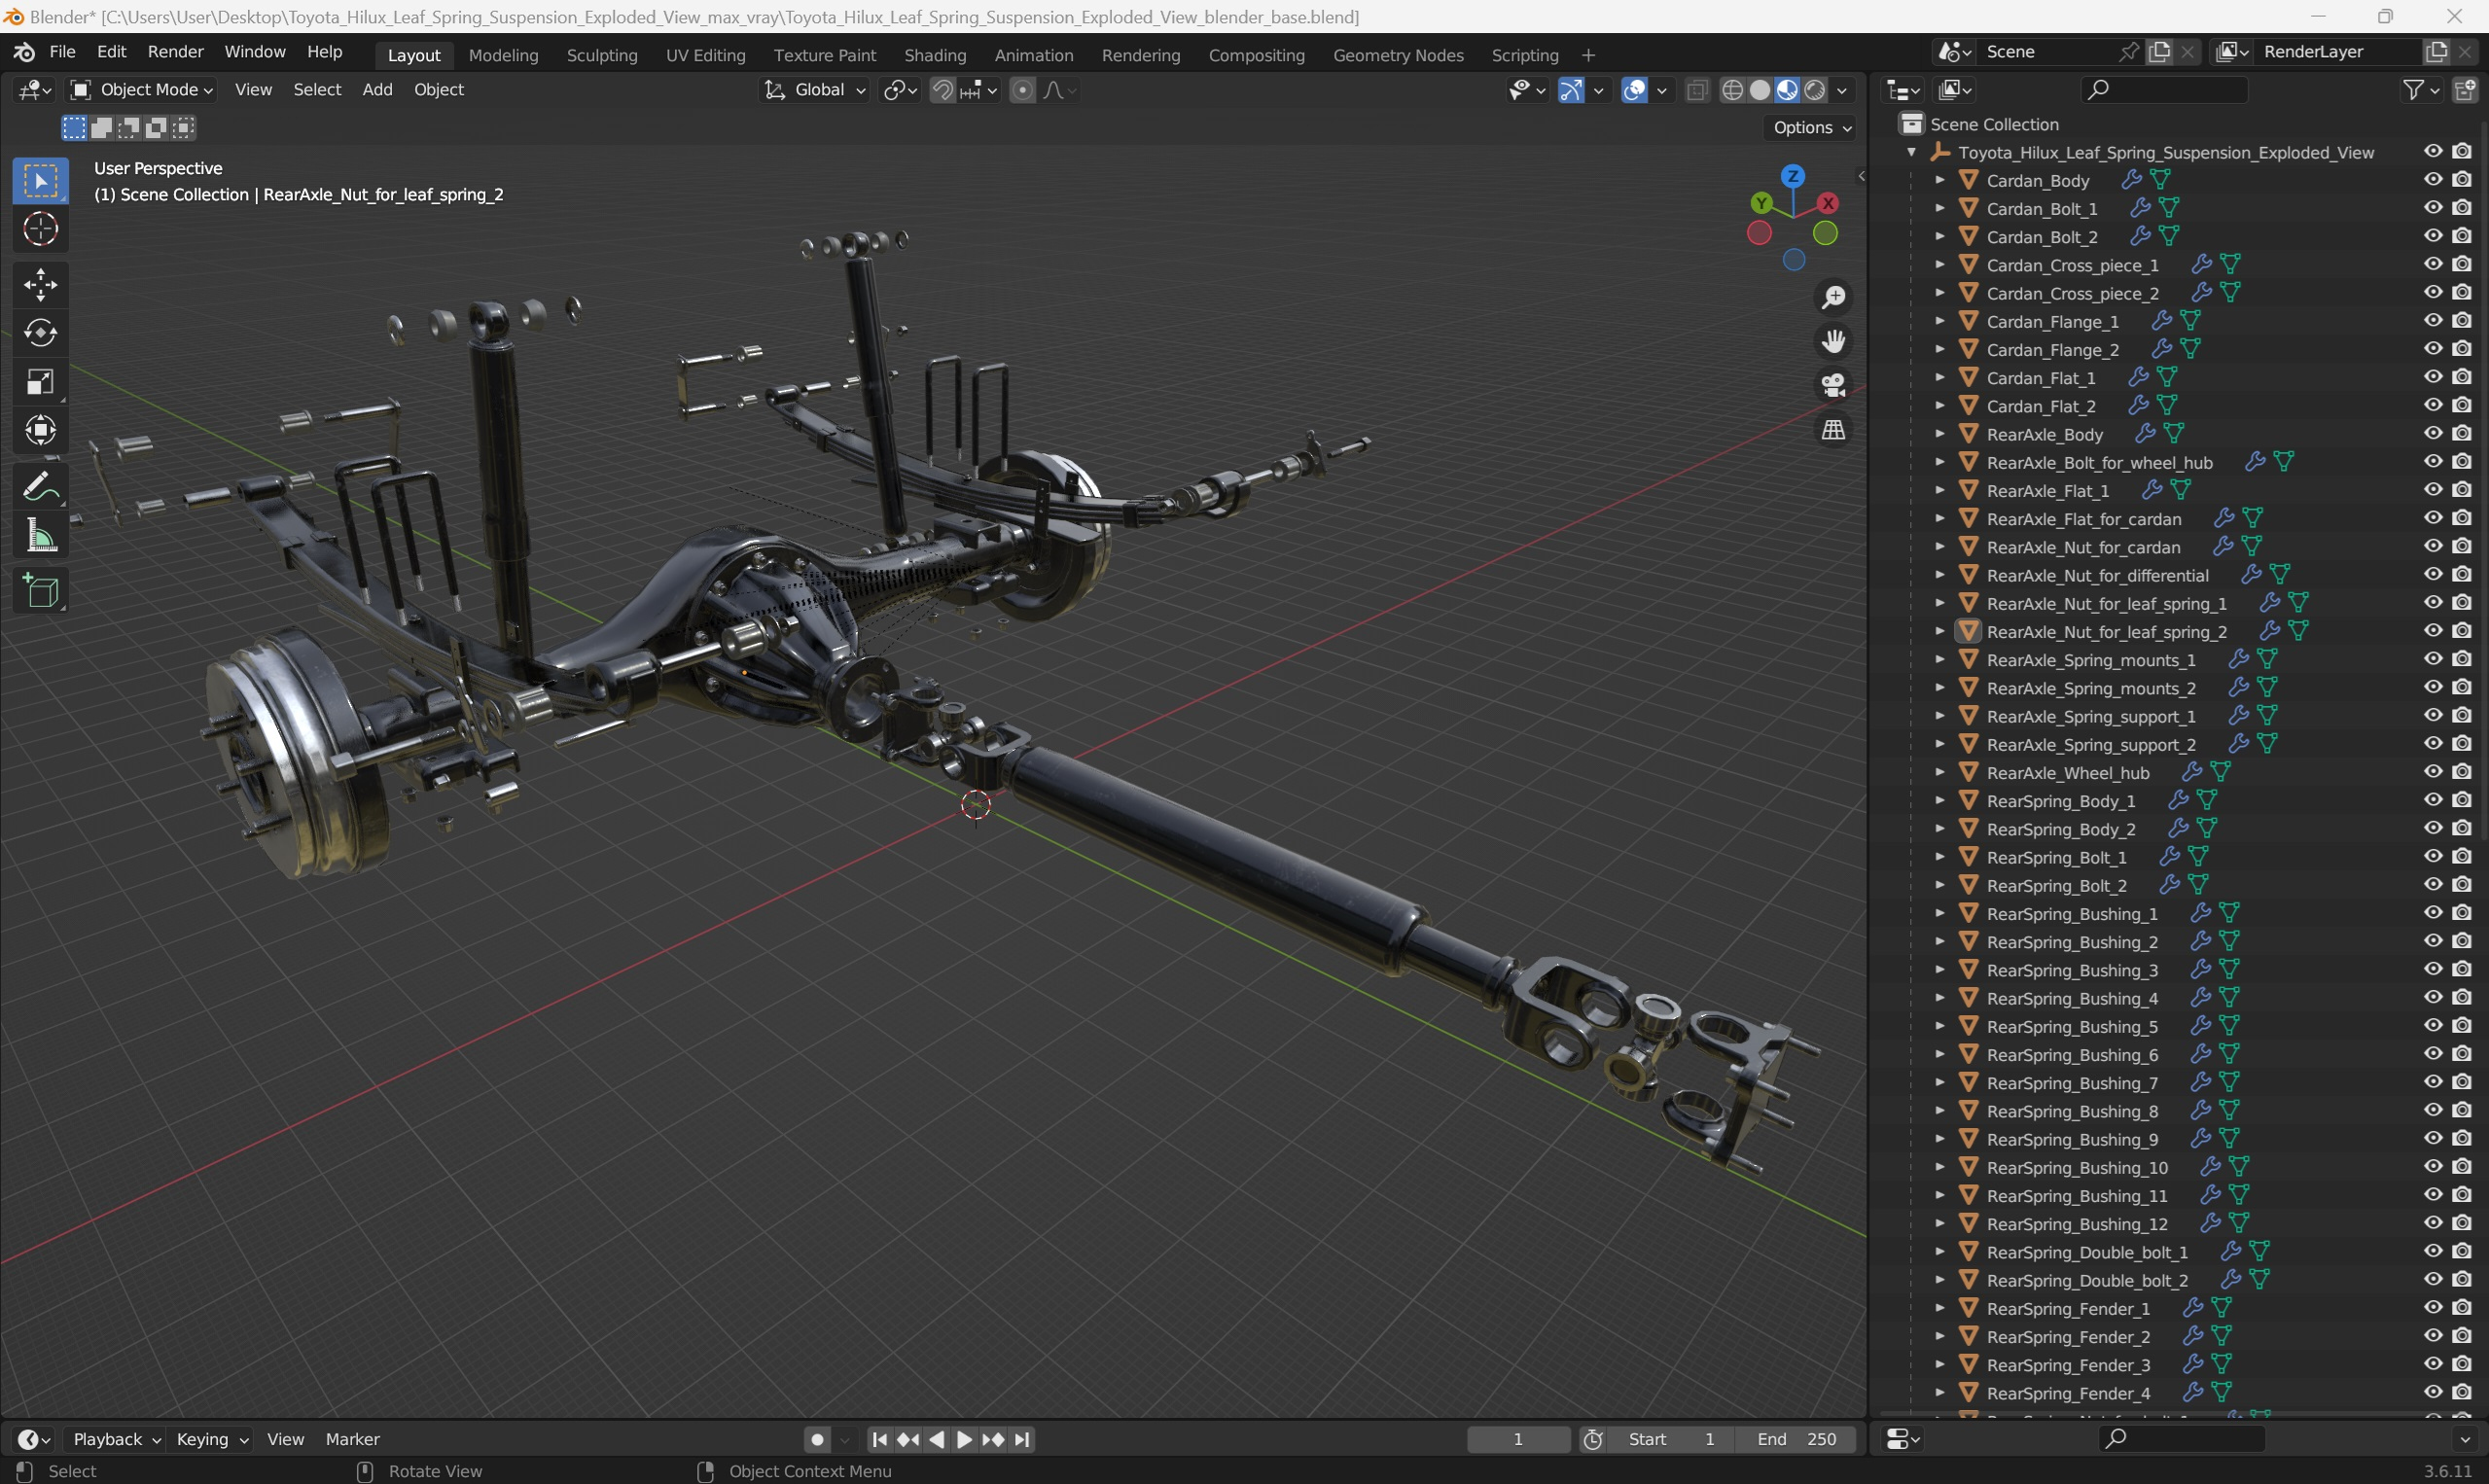Hide Cardan_Body with its eye icon

pos(2432,180)
